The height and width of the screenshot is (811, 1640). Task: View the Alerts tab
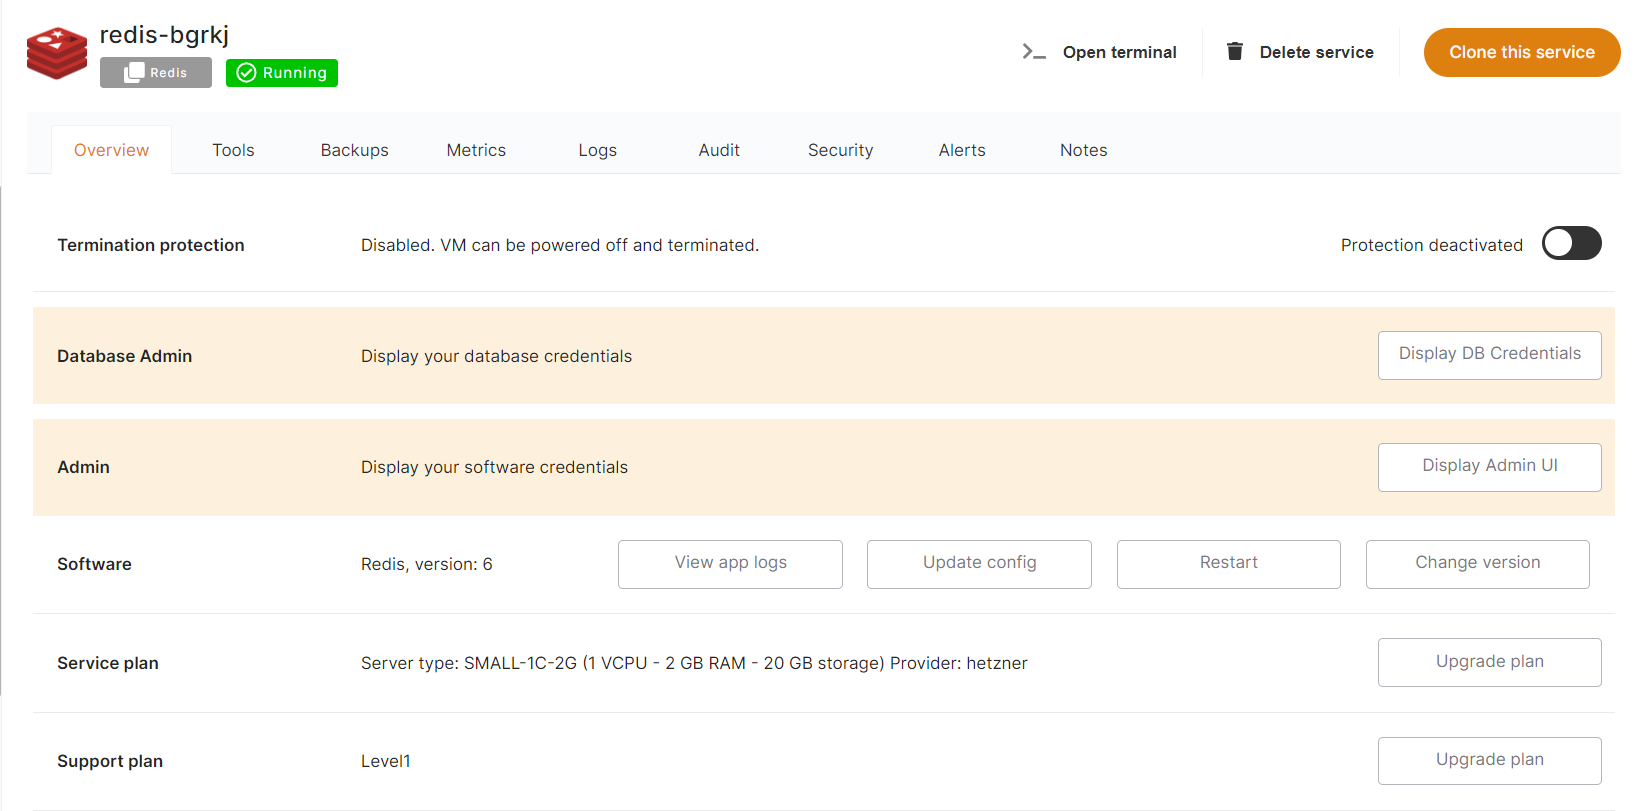[x=962, y=150]
